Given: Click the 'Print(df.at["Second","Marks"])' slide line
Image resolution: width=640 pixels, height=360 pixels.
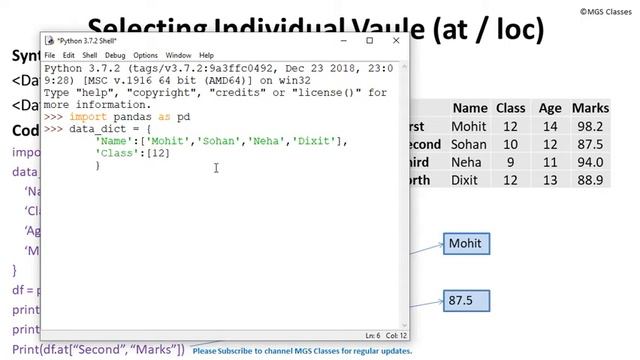Looking at the screenshot, I should pyautogui.click(x=98, y=350).
